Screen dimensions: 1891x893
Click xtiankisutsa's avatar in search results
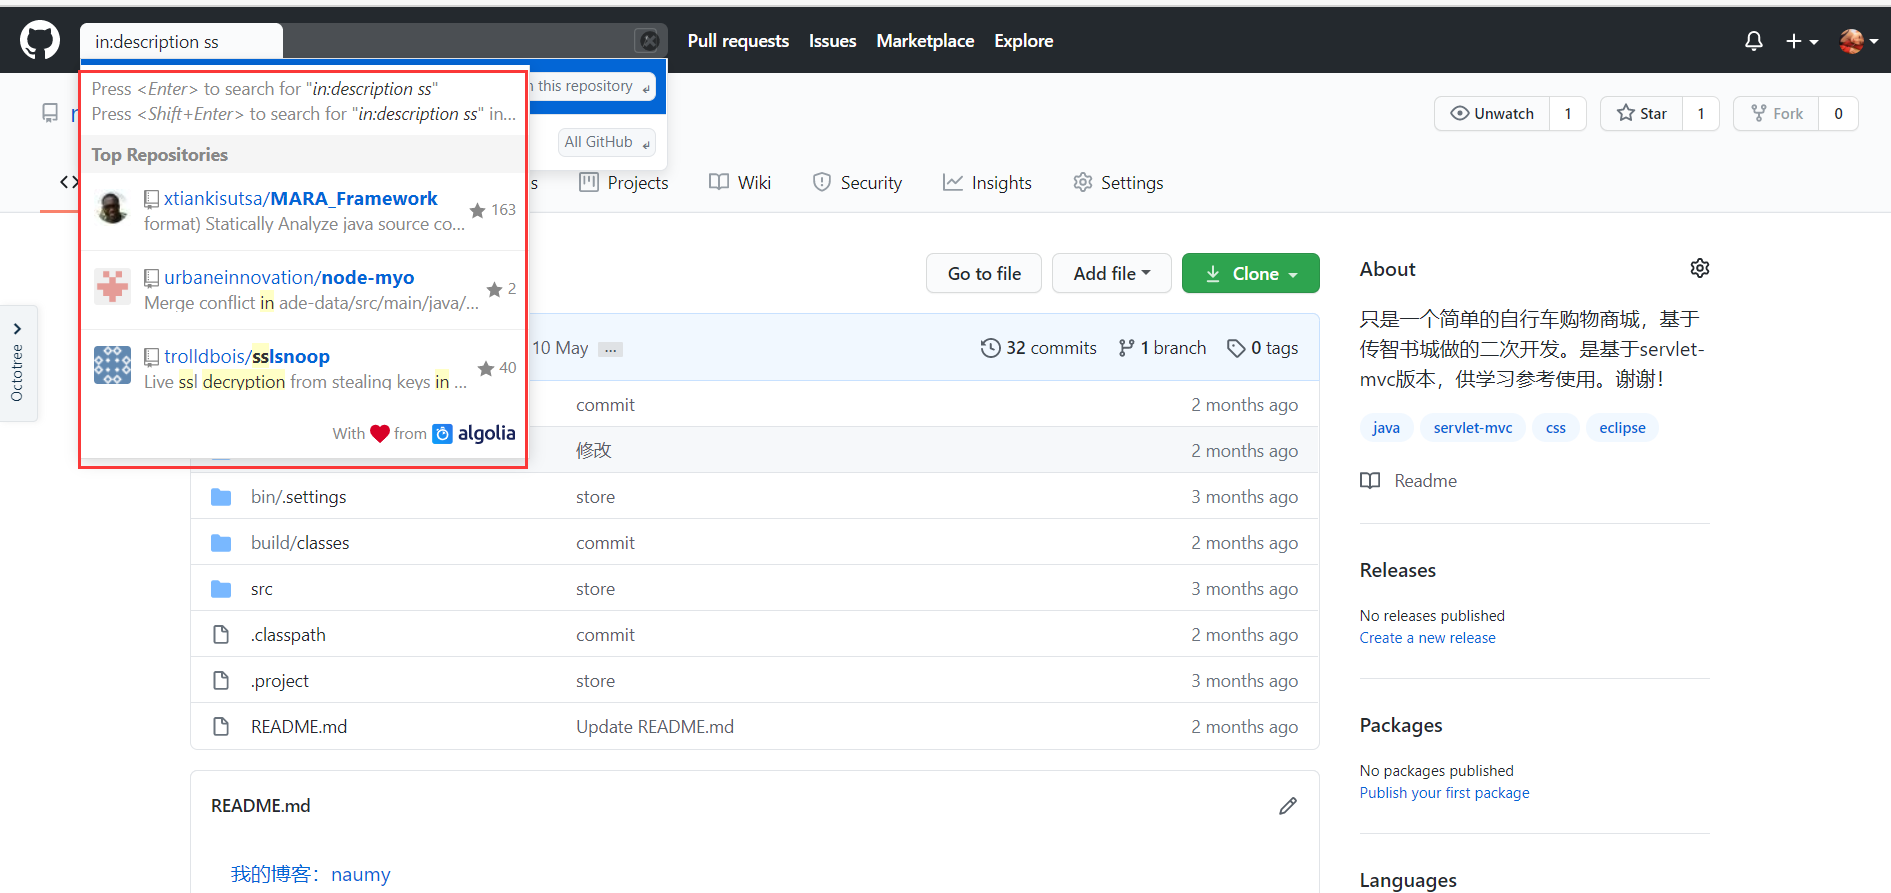pyautogui.click(x=112, y=208)
